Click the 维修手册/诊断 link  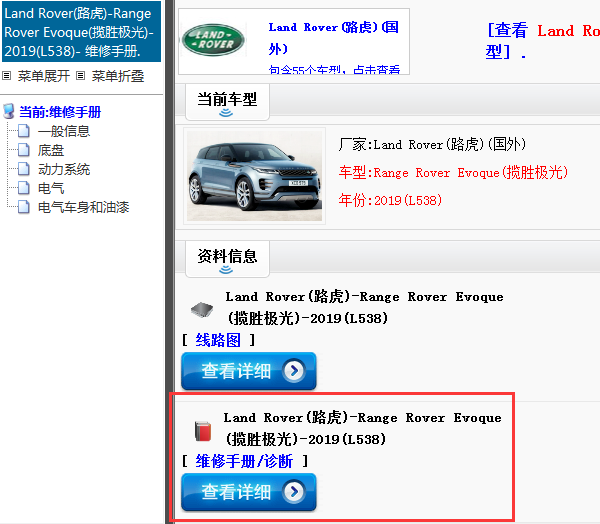[x=244, y=461]
